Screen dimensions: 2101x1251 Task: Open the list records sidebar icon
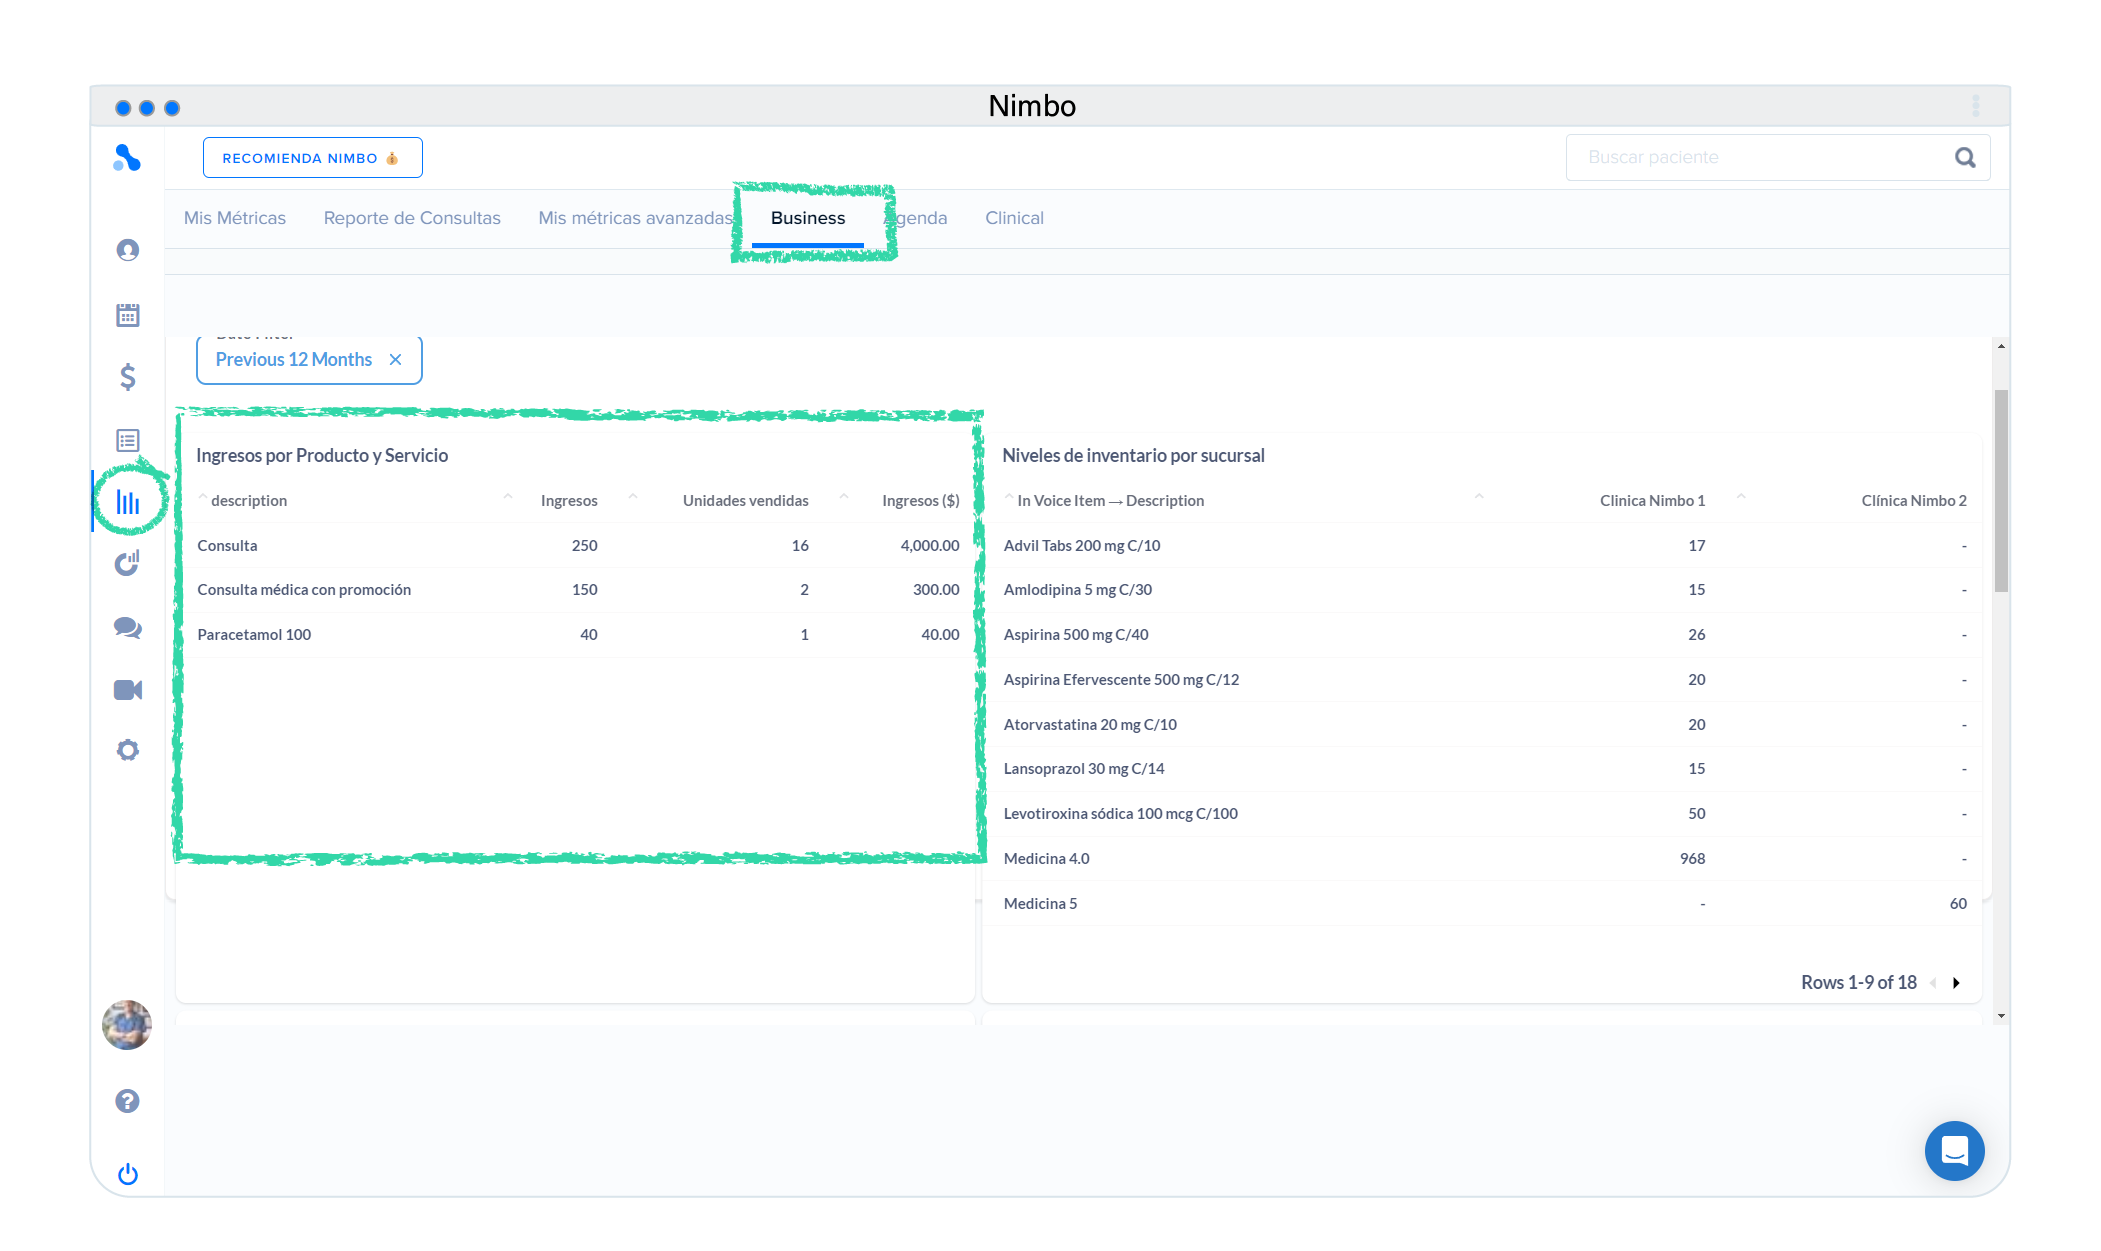click(x=128, y=440)
